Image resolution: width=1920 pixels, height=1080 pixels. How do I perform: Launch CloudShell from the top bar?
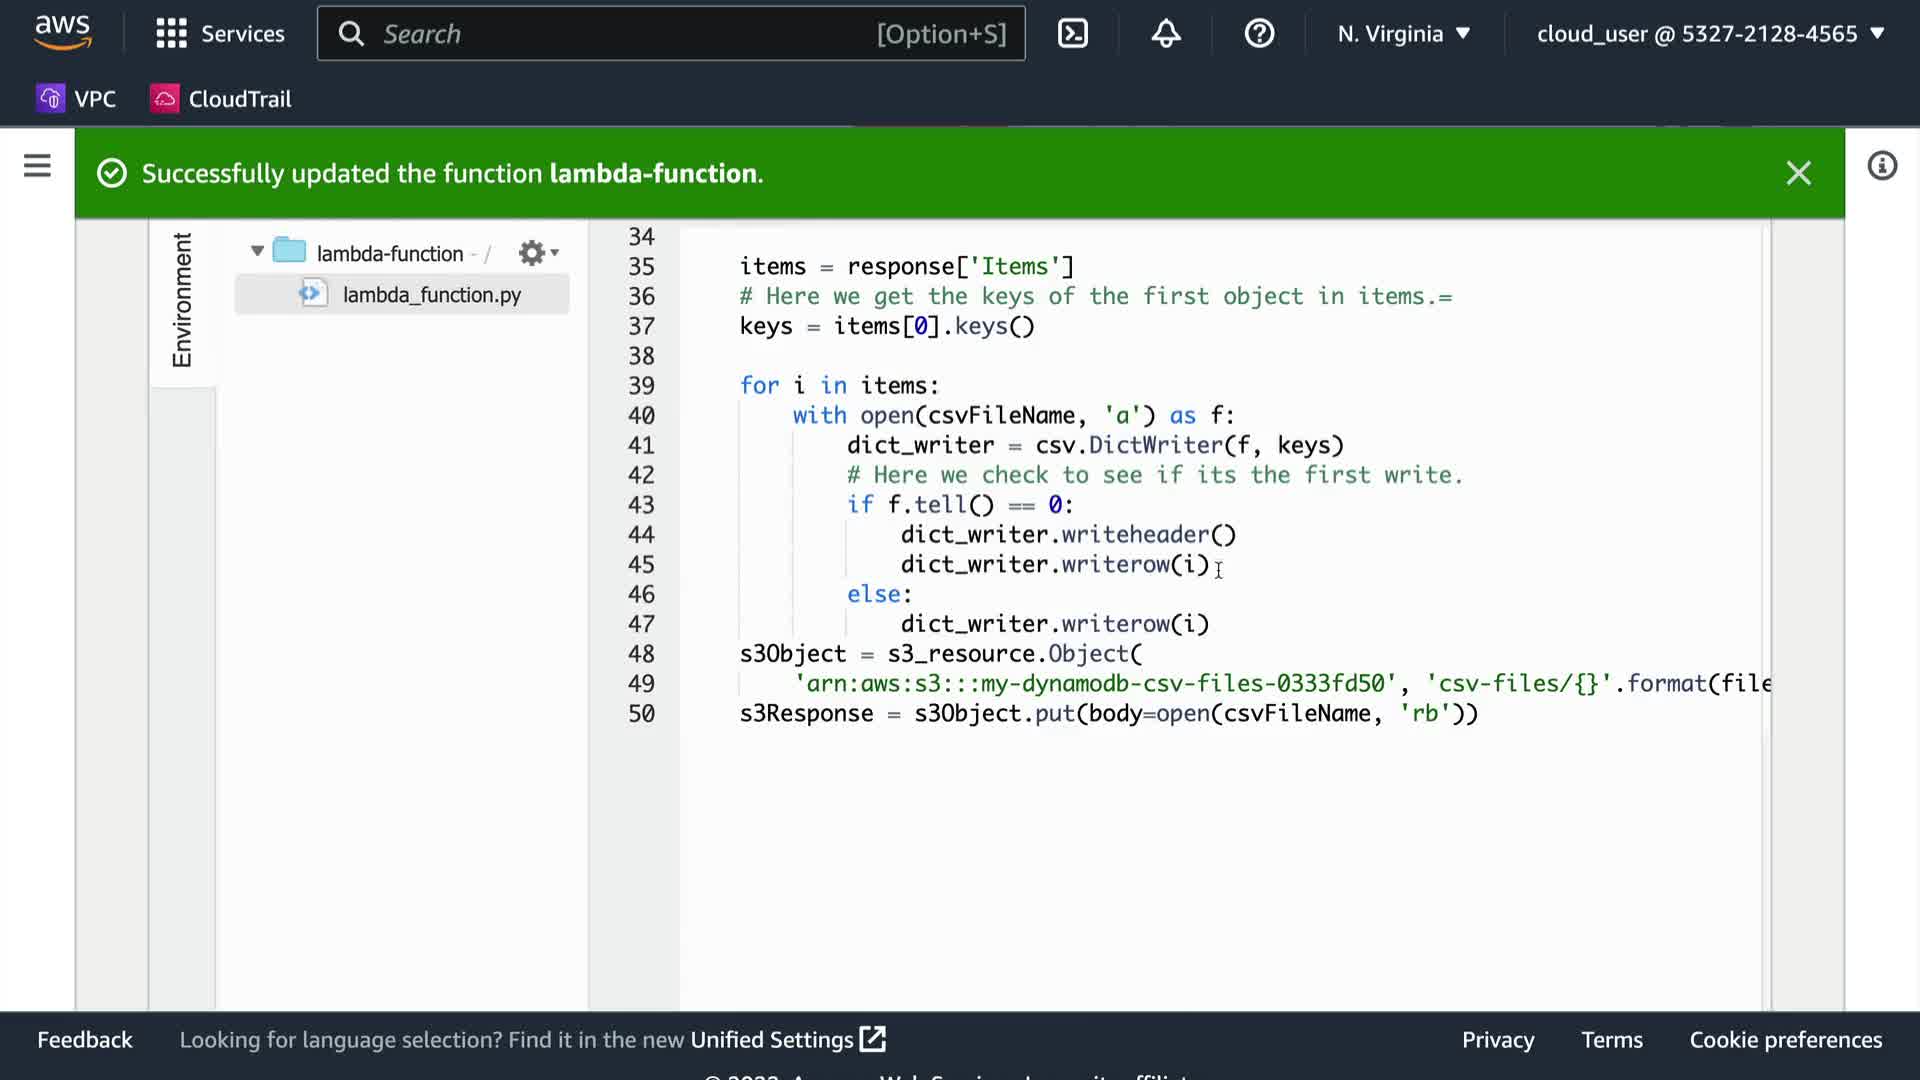(1072, 34)
